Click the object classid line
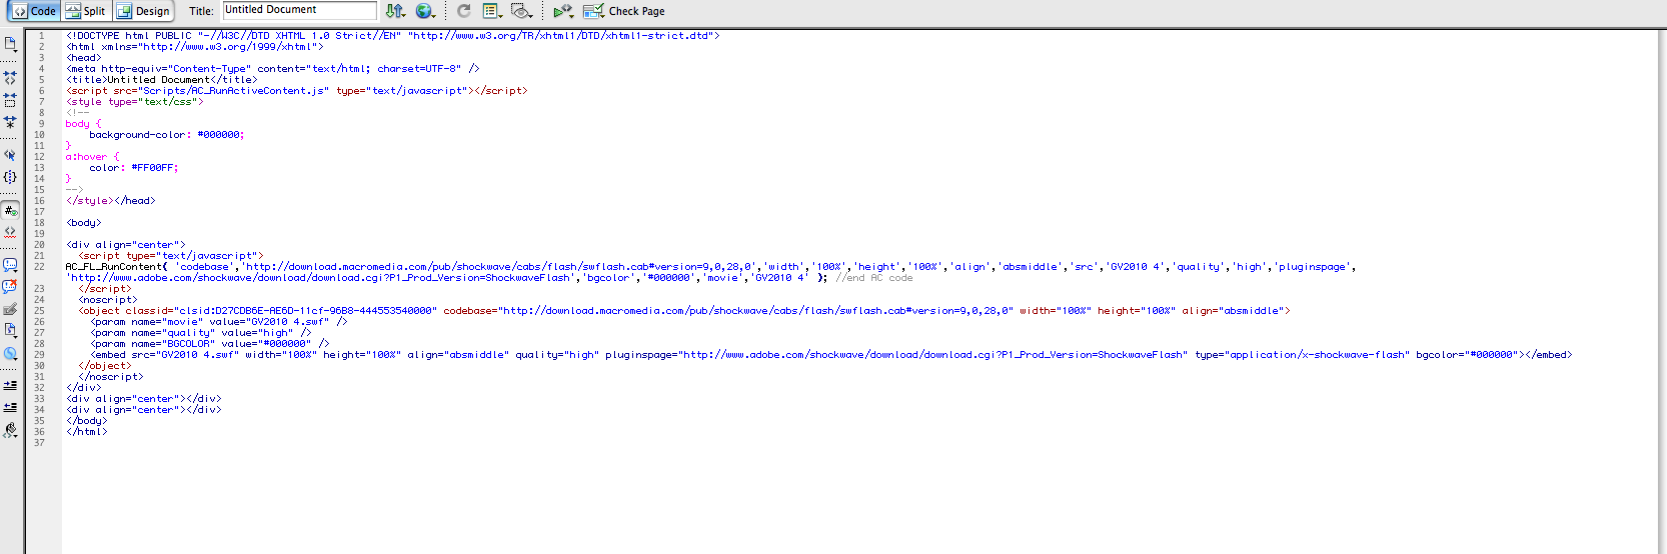1667x554 pixels. [684, 311]
